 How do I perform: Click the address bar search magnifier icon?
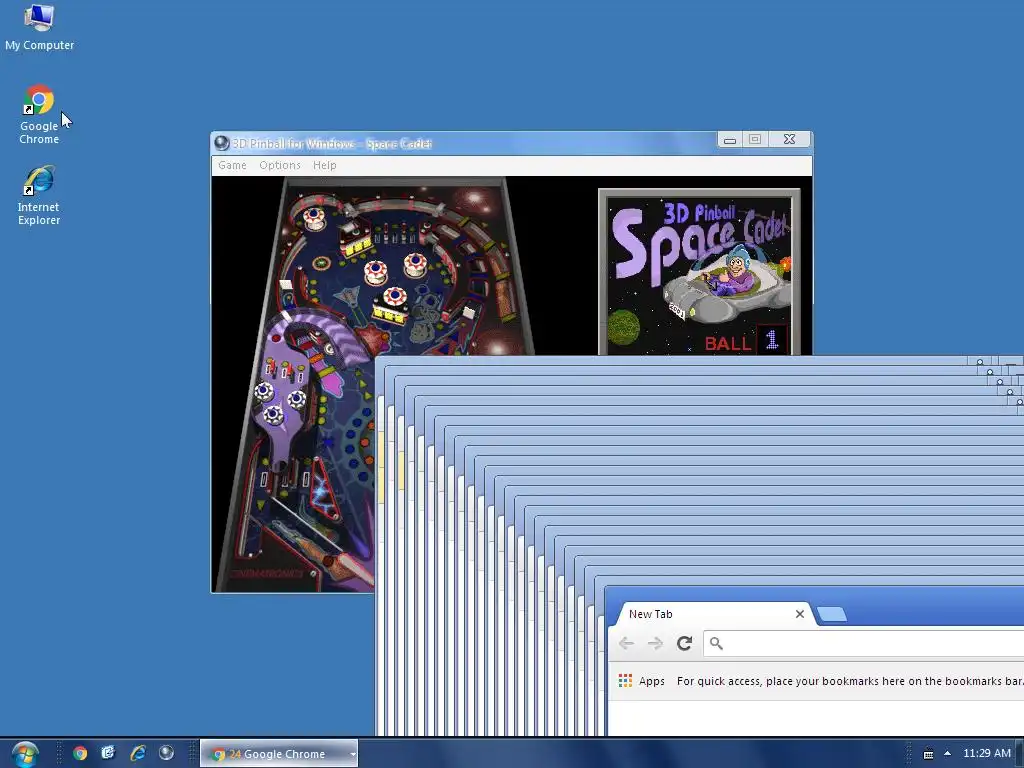[716, 643]
